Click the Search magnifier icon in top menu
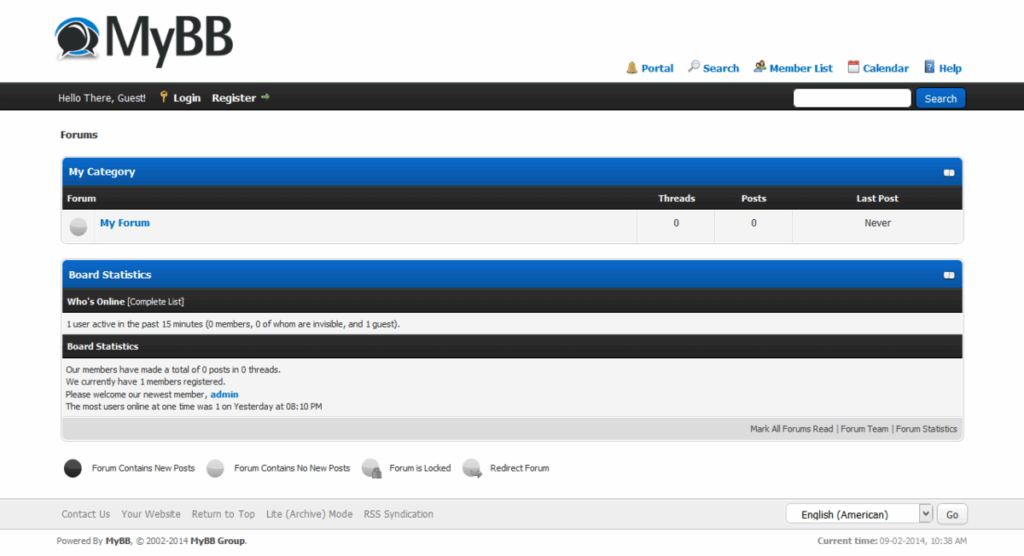The height and width of the screenshot is (556, 1024). click(694, 67)
